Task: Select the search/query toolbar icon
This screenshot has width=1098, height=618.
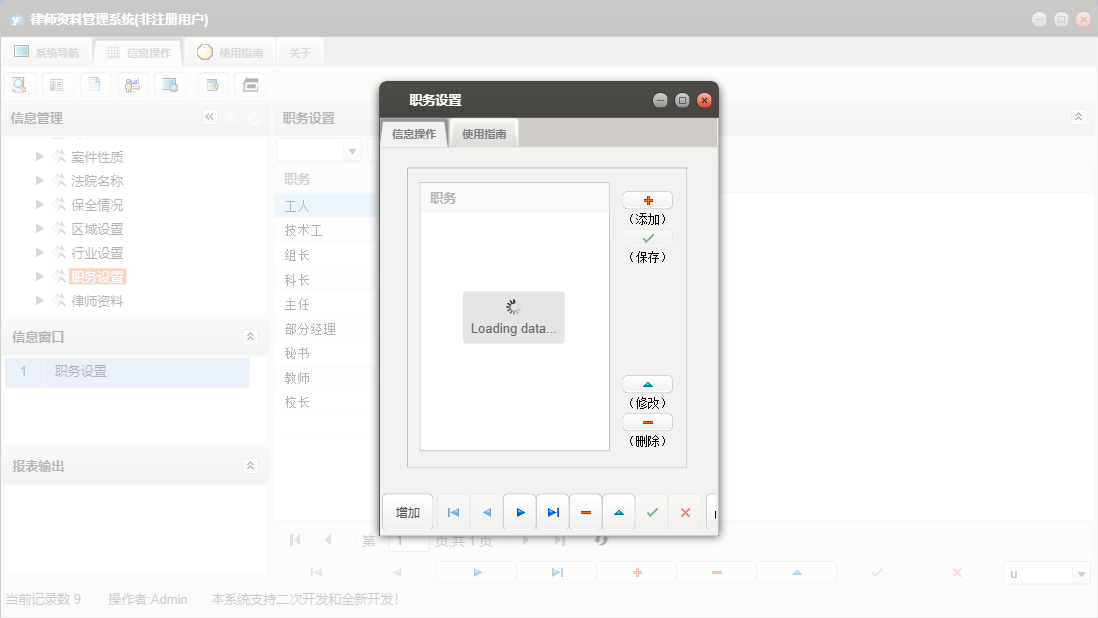Action: (x=19, y=84)
